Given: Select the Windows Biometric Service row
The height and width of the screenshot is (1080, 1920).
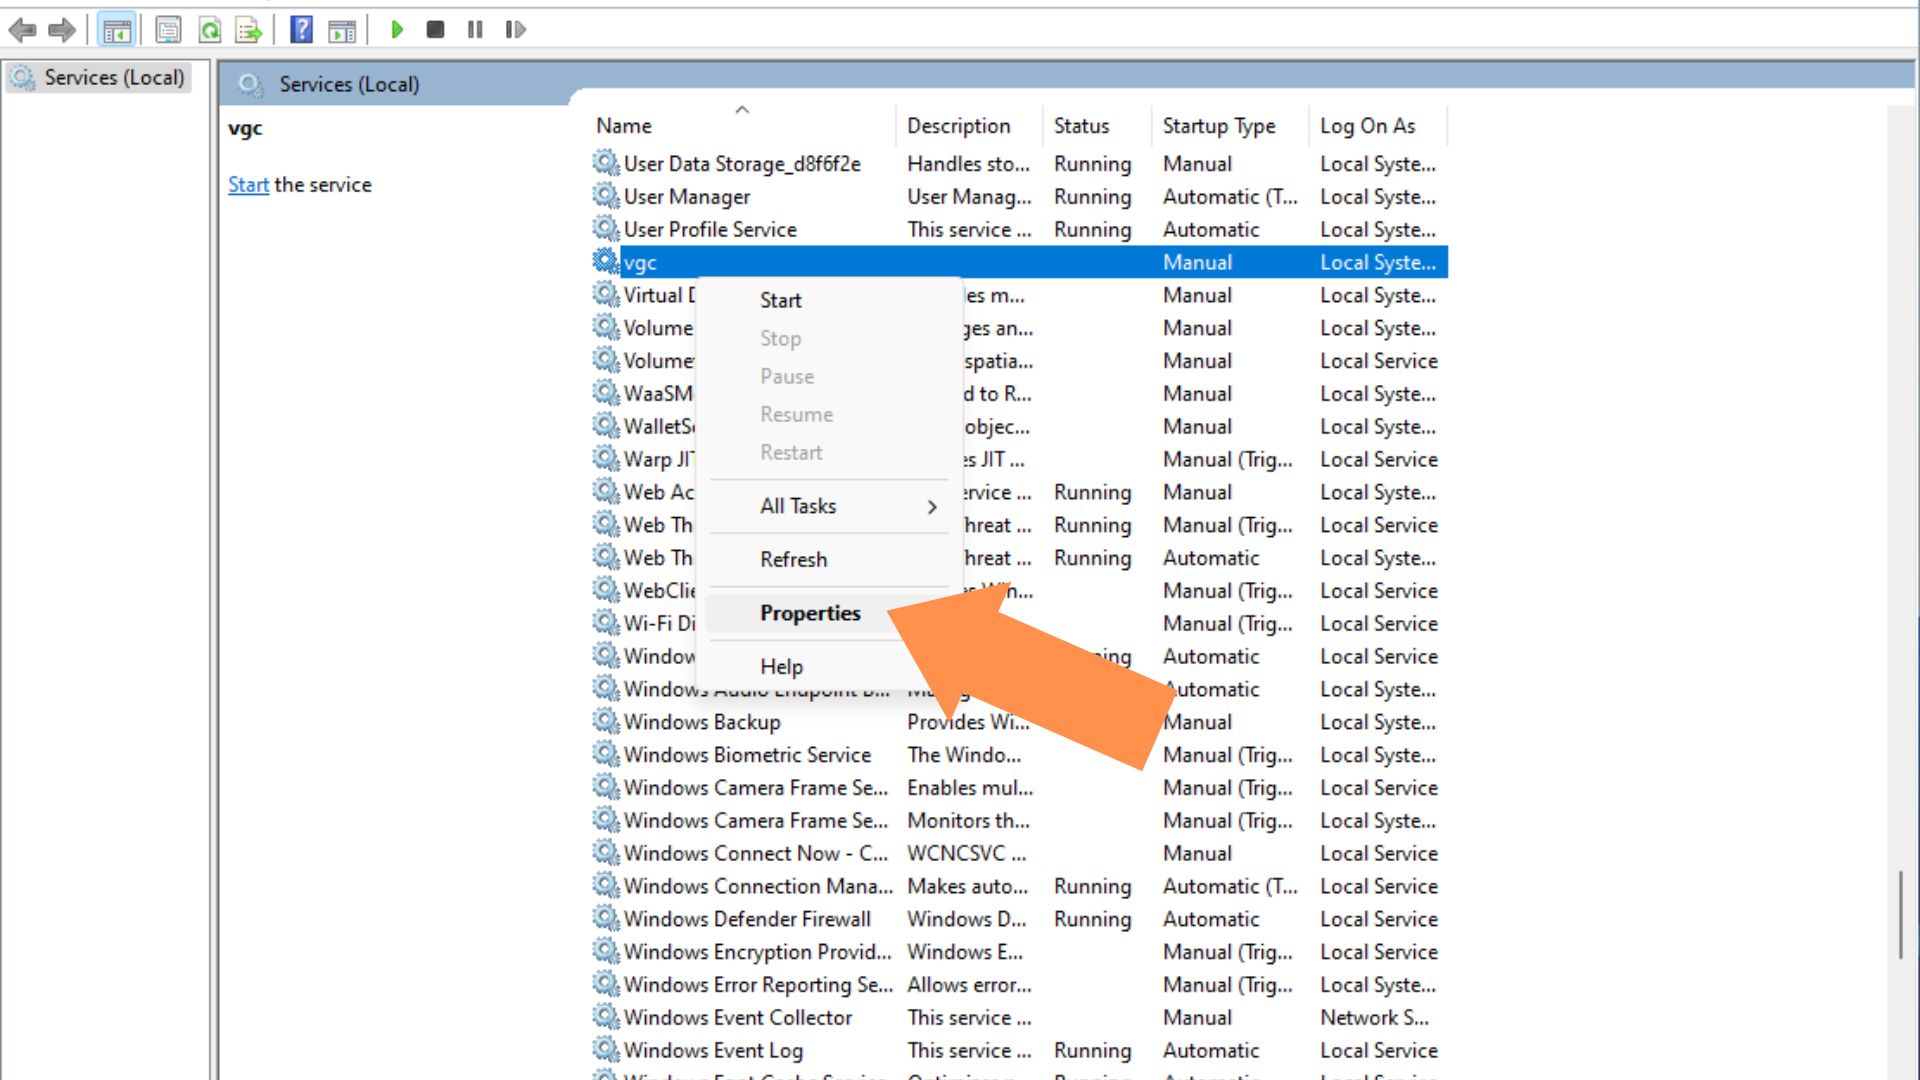Looking at the screenshot, I should click(x=1019, y=755).
